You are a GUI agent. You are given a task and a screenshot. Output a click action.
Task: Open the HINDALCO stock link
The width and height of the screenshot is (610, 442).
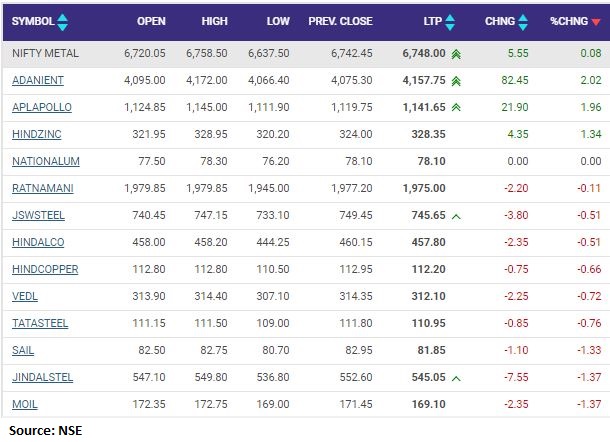point(38,242)
